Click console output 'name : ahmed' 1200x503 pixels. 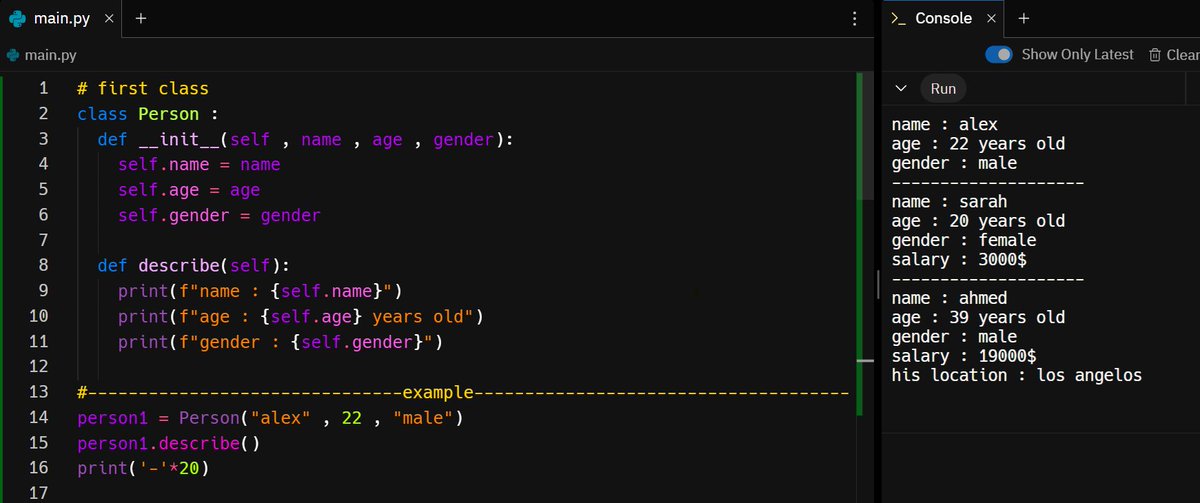[950, 298]
